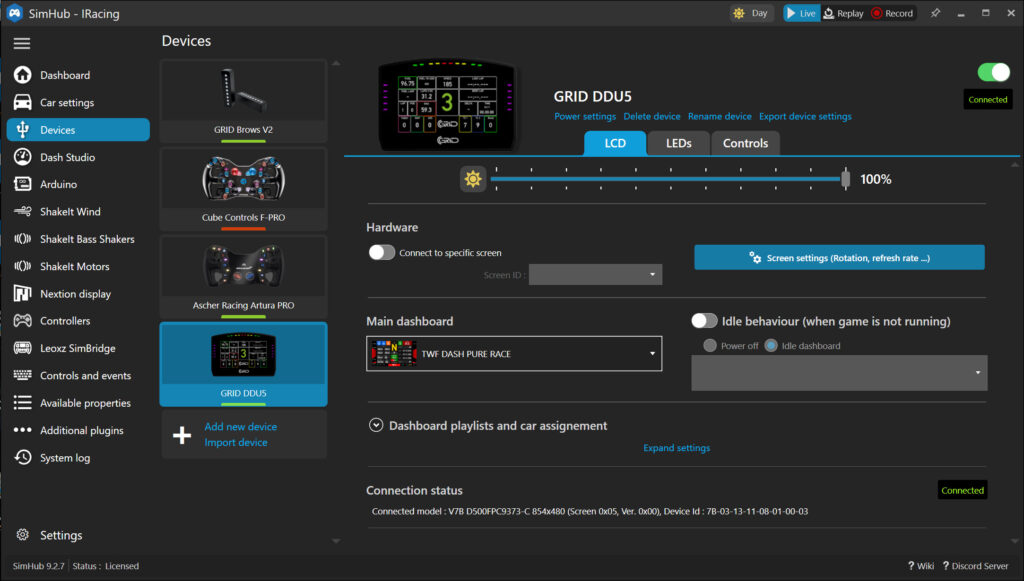Click the device list scroll-down arrow
The image size is (1024, 581).
(336, 541)
